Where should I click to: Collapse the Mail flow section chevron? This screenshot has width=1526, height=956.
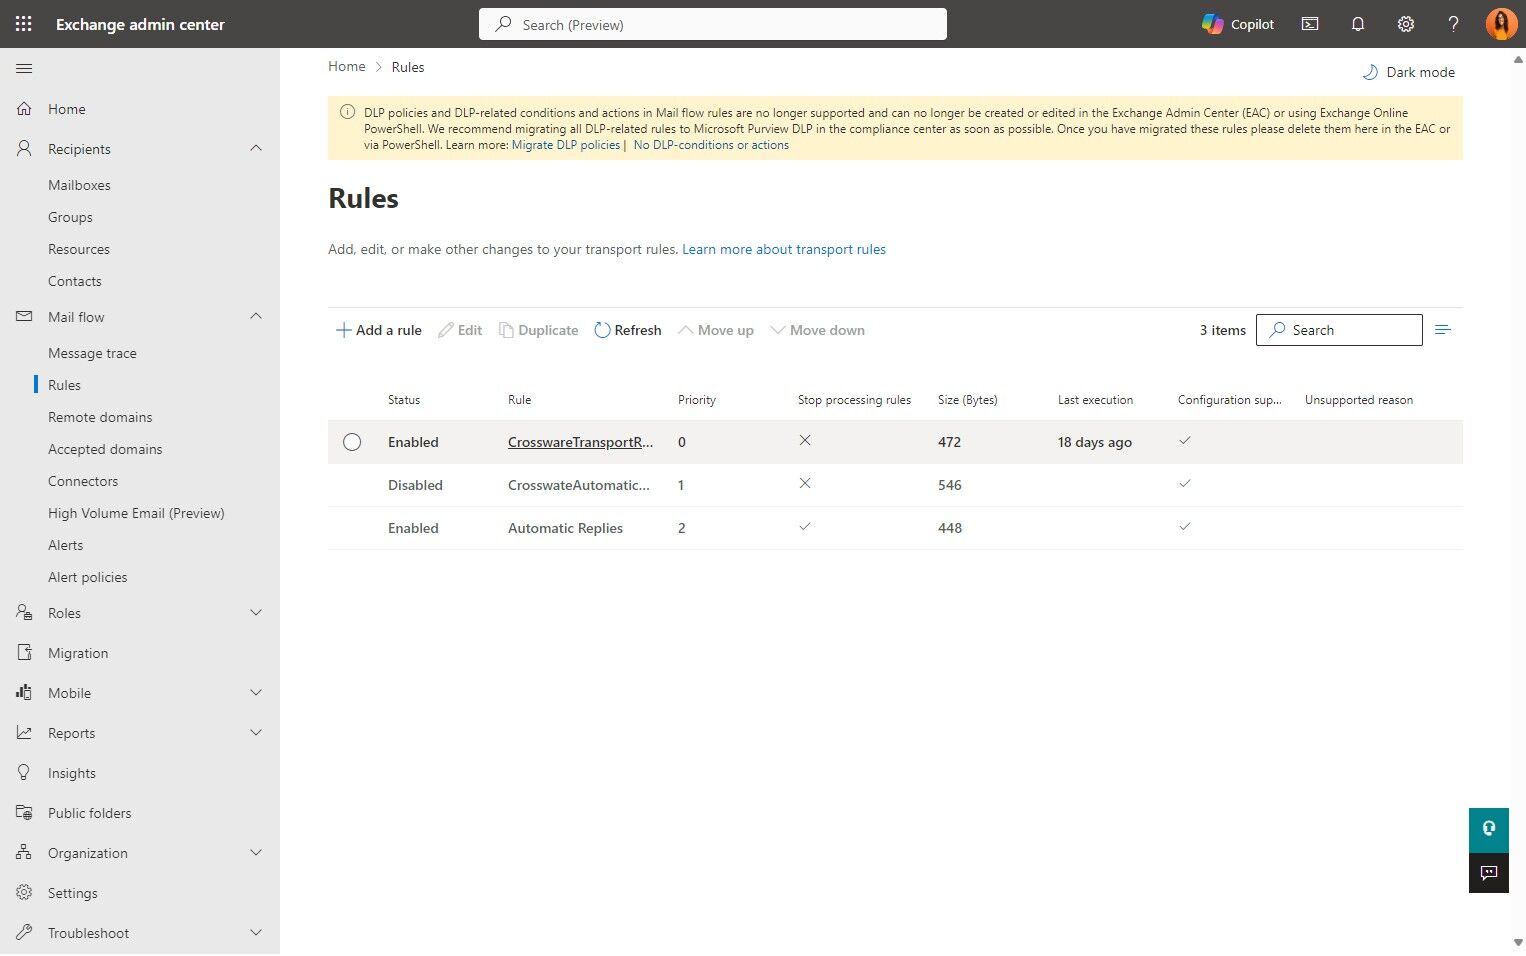point(256,316)
